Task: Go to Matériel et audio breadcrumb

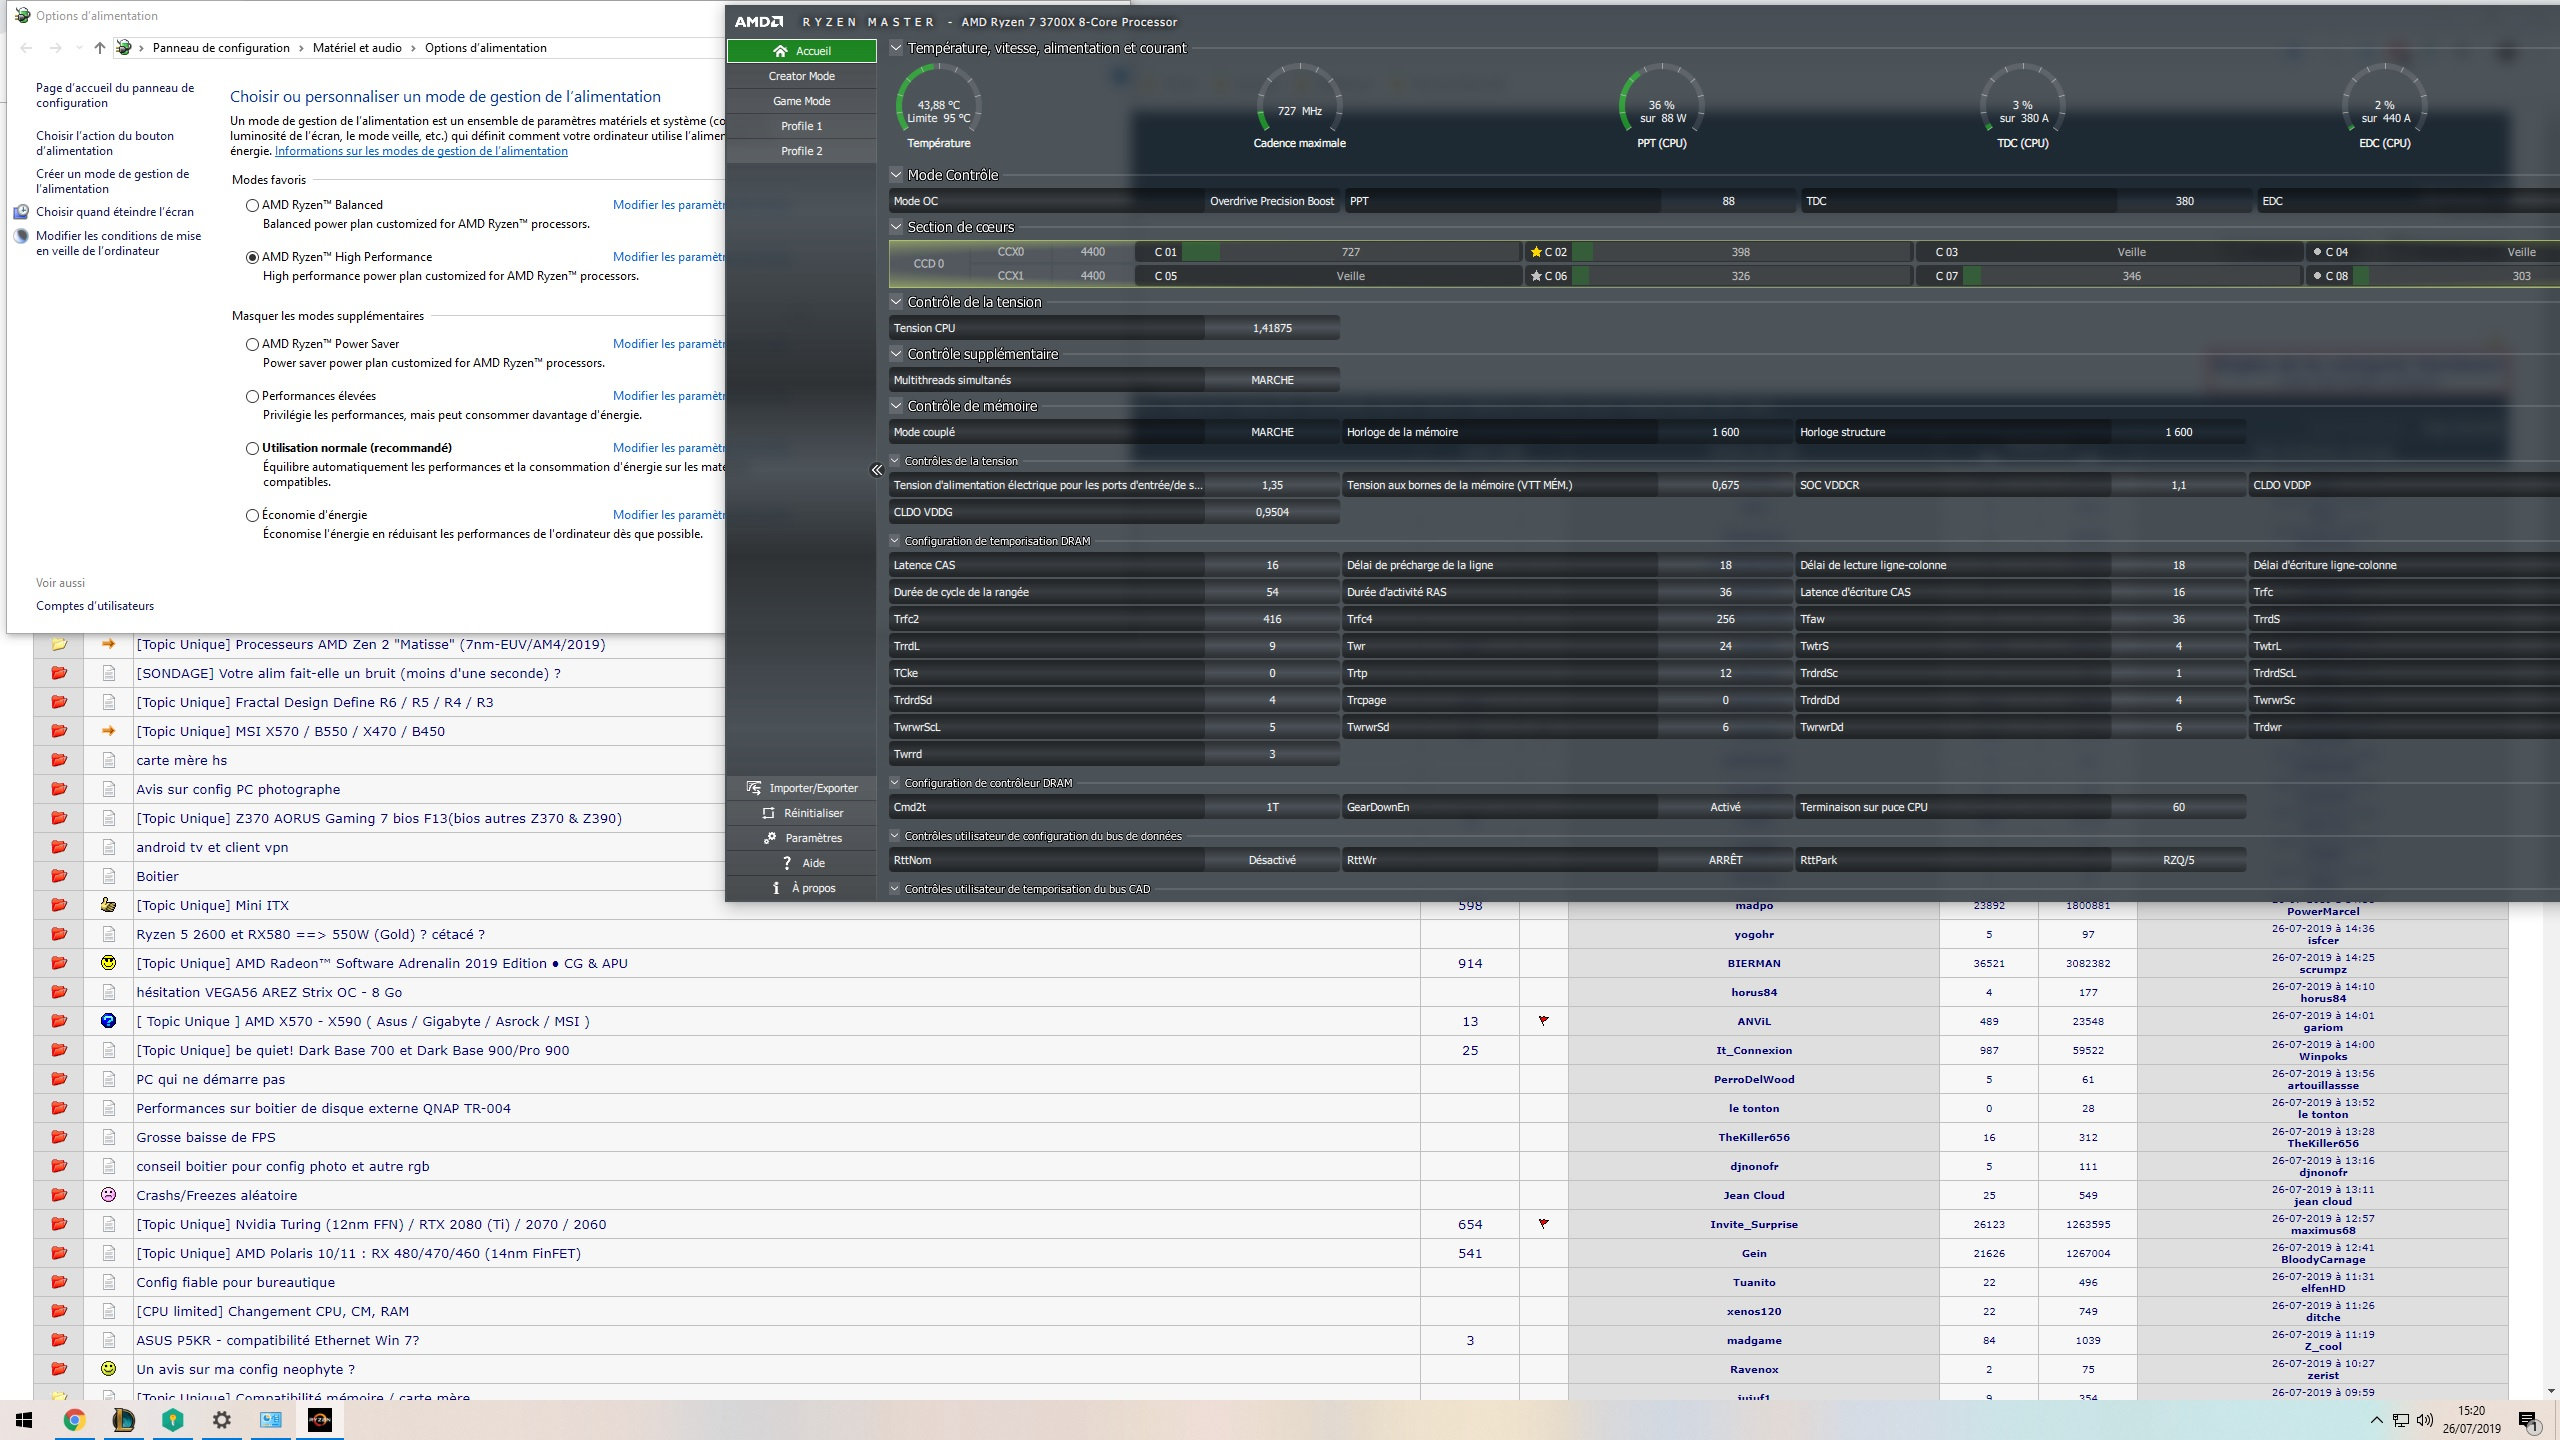Action: pos(357,48)
